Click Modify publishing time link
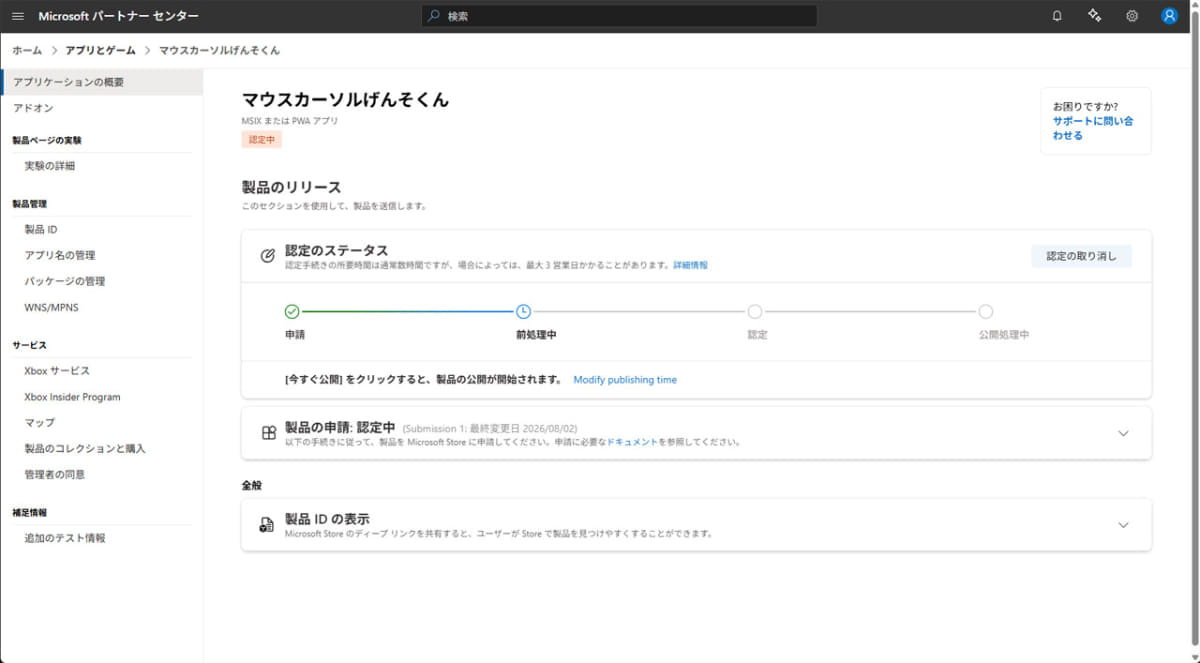Viewport: 1200px width, 663px height. coord(625,380)
